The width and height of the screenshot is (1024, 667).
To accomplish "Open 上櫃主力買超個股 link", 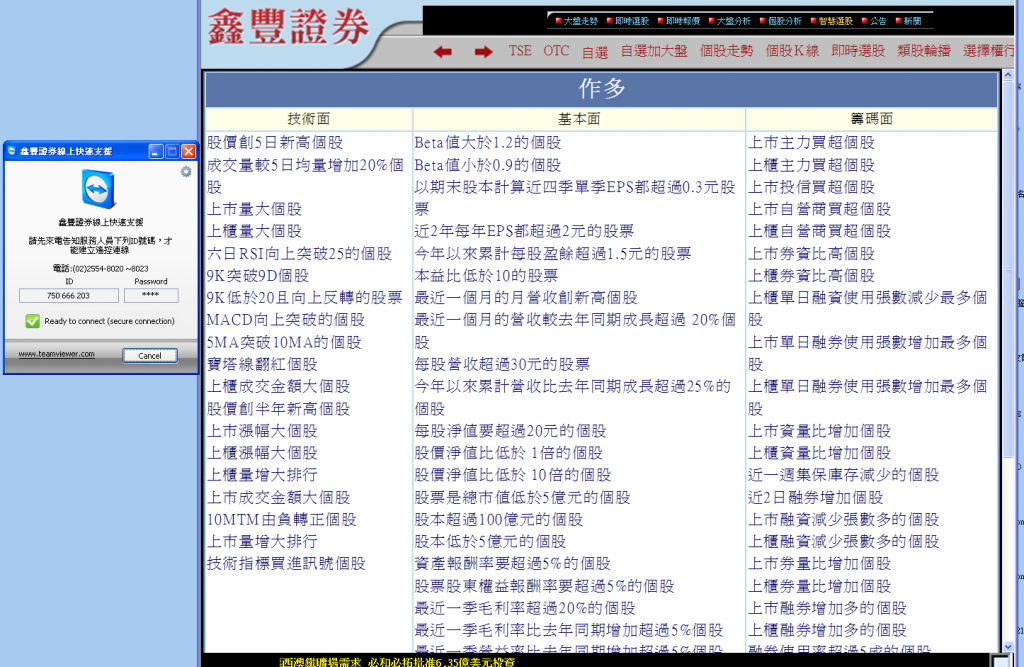I will (x=811, y=165).
